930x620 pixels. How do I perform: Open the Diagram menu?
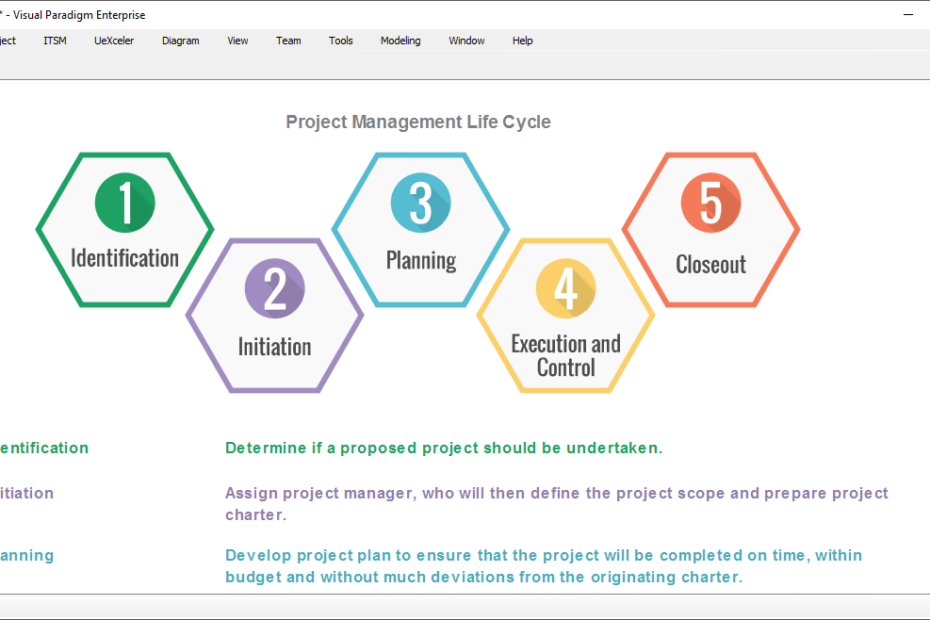pos(180,40)
